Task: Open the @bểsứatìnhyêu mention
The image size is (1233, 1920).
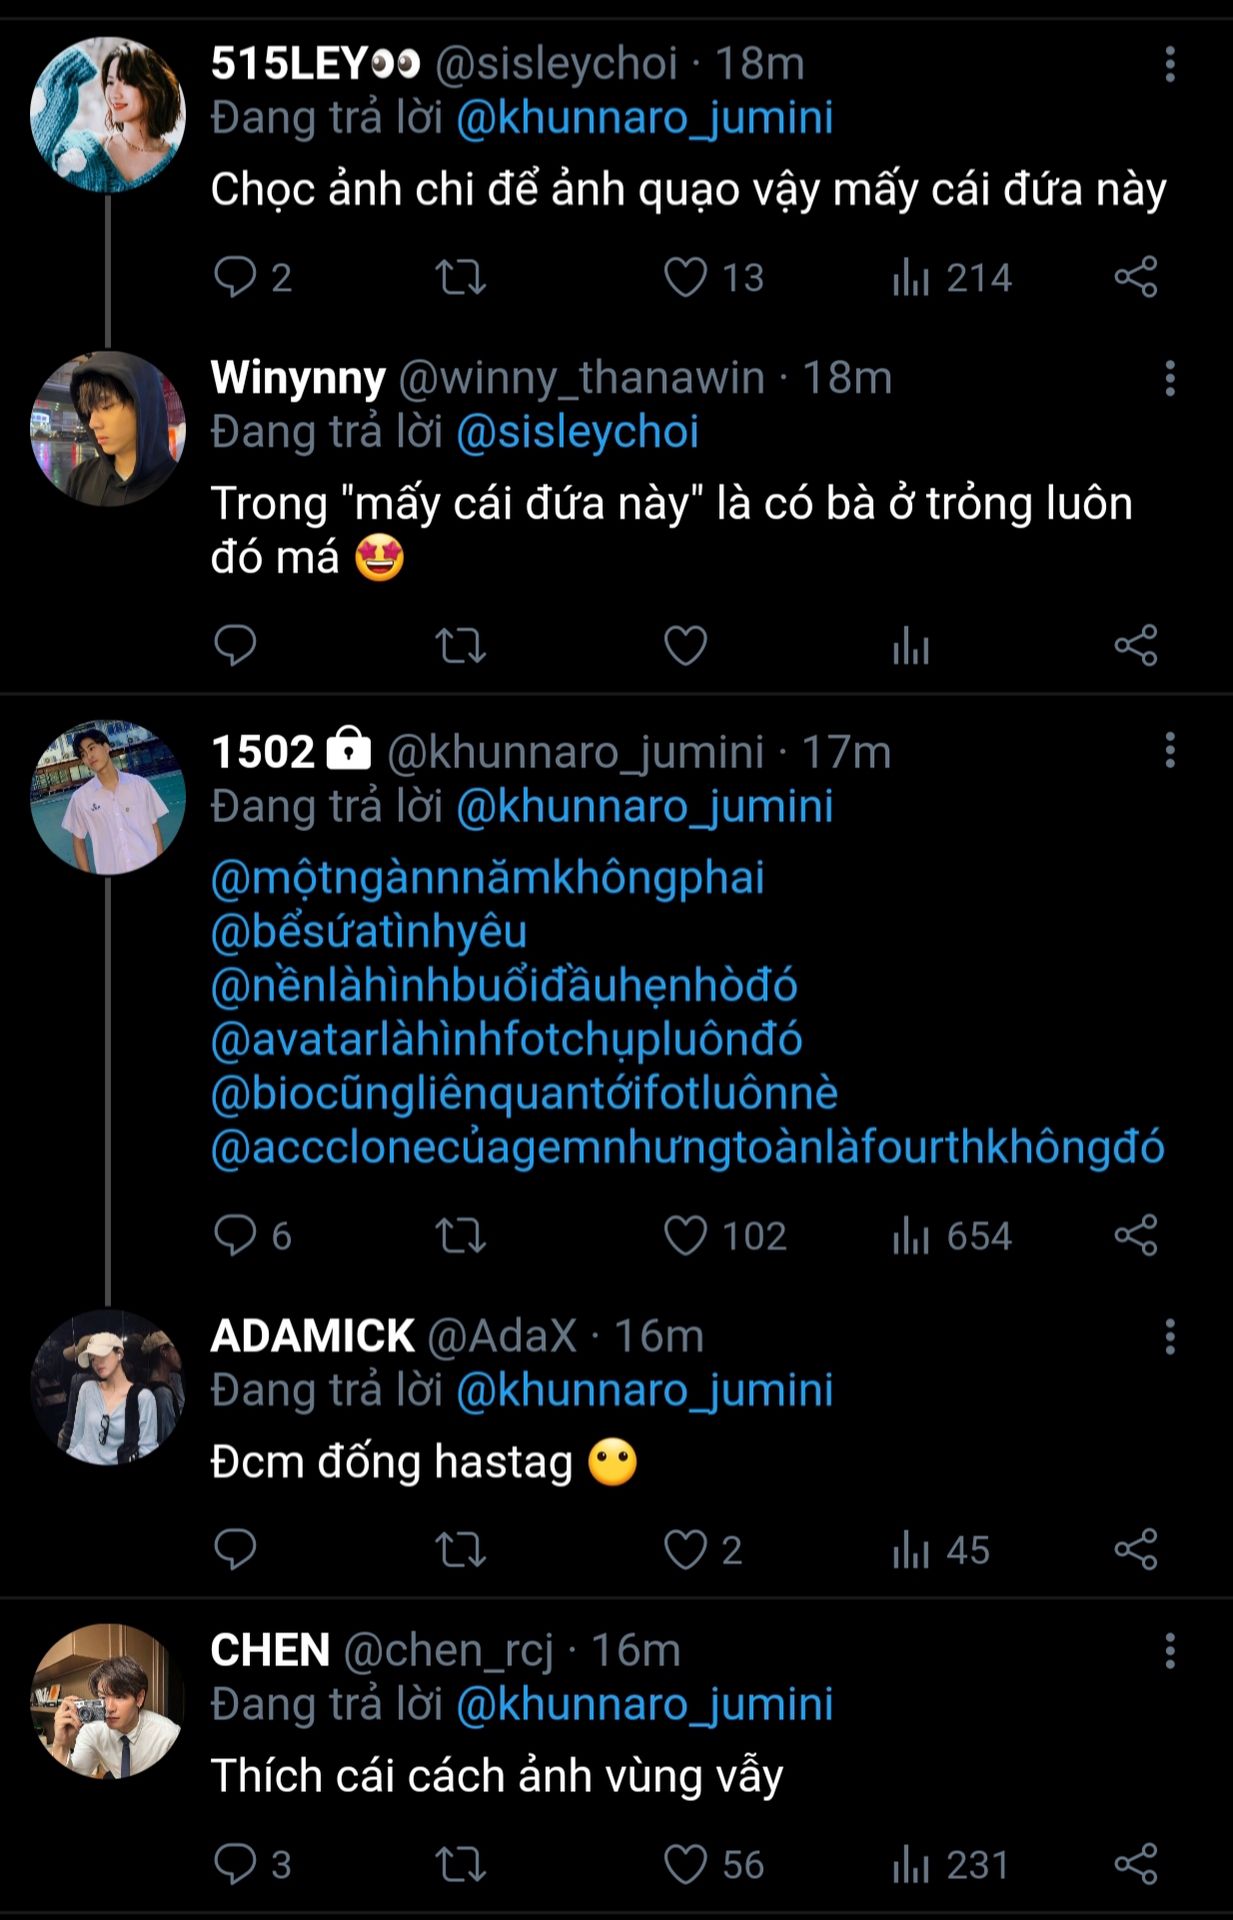Action: pyautogui.click(x=368, y=932)
